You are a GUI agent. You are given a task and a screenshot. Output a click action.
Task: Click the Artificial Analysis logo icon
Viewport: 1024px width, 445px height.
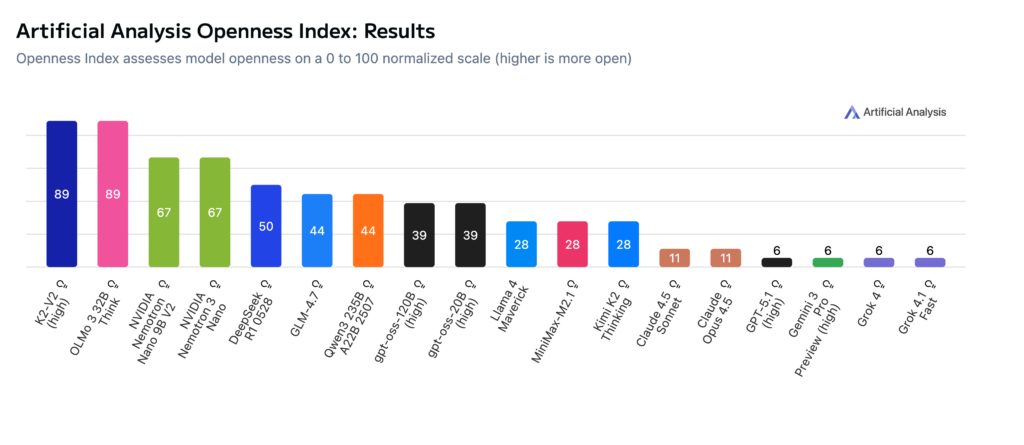(852, 113)
